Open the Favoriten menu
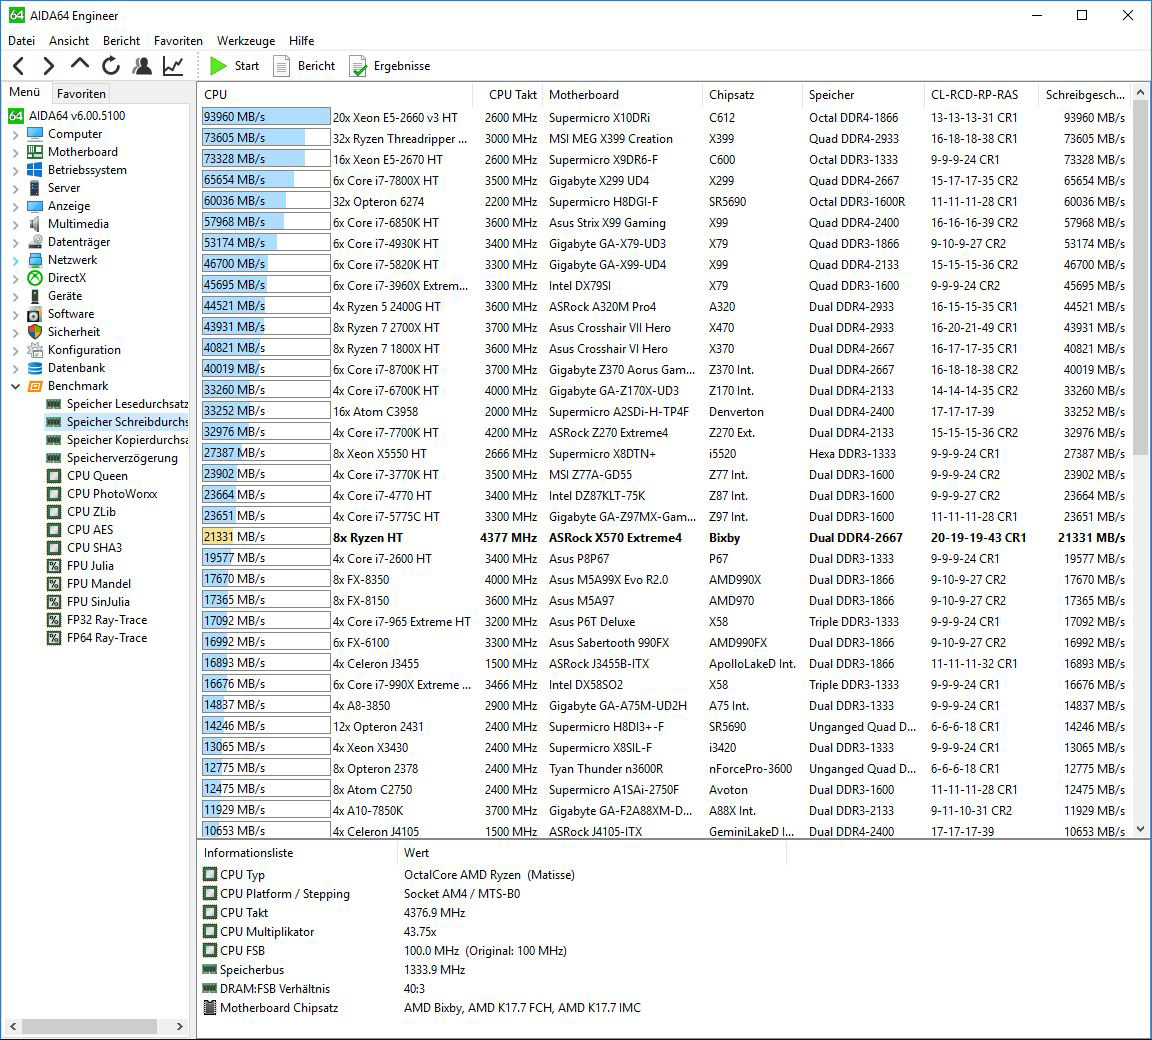The width and height of the screenshot is (1152, 1040). tap(179, 41)
